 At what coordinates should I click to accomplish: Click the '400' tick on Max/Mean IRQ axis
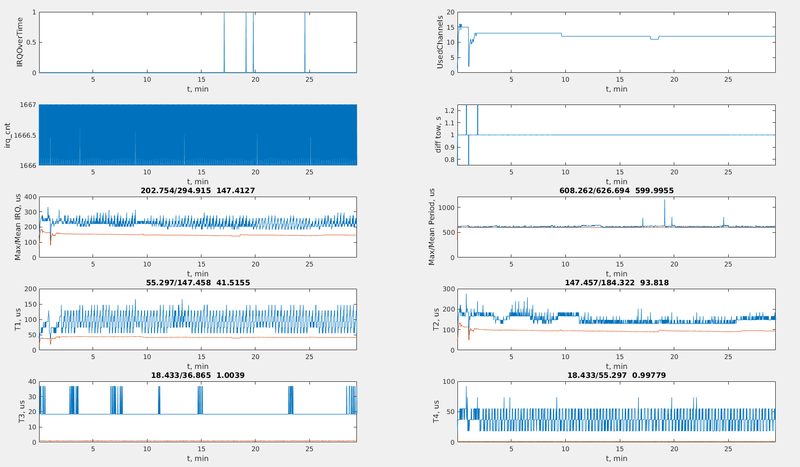point(31,197)
